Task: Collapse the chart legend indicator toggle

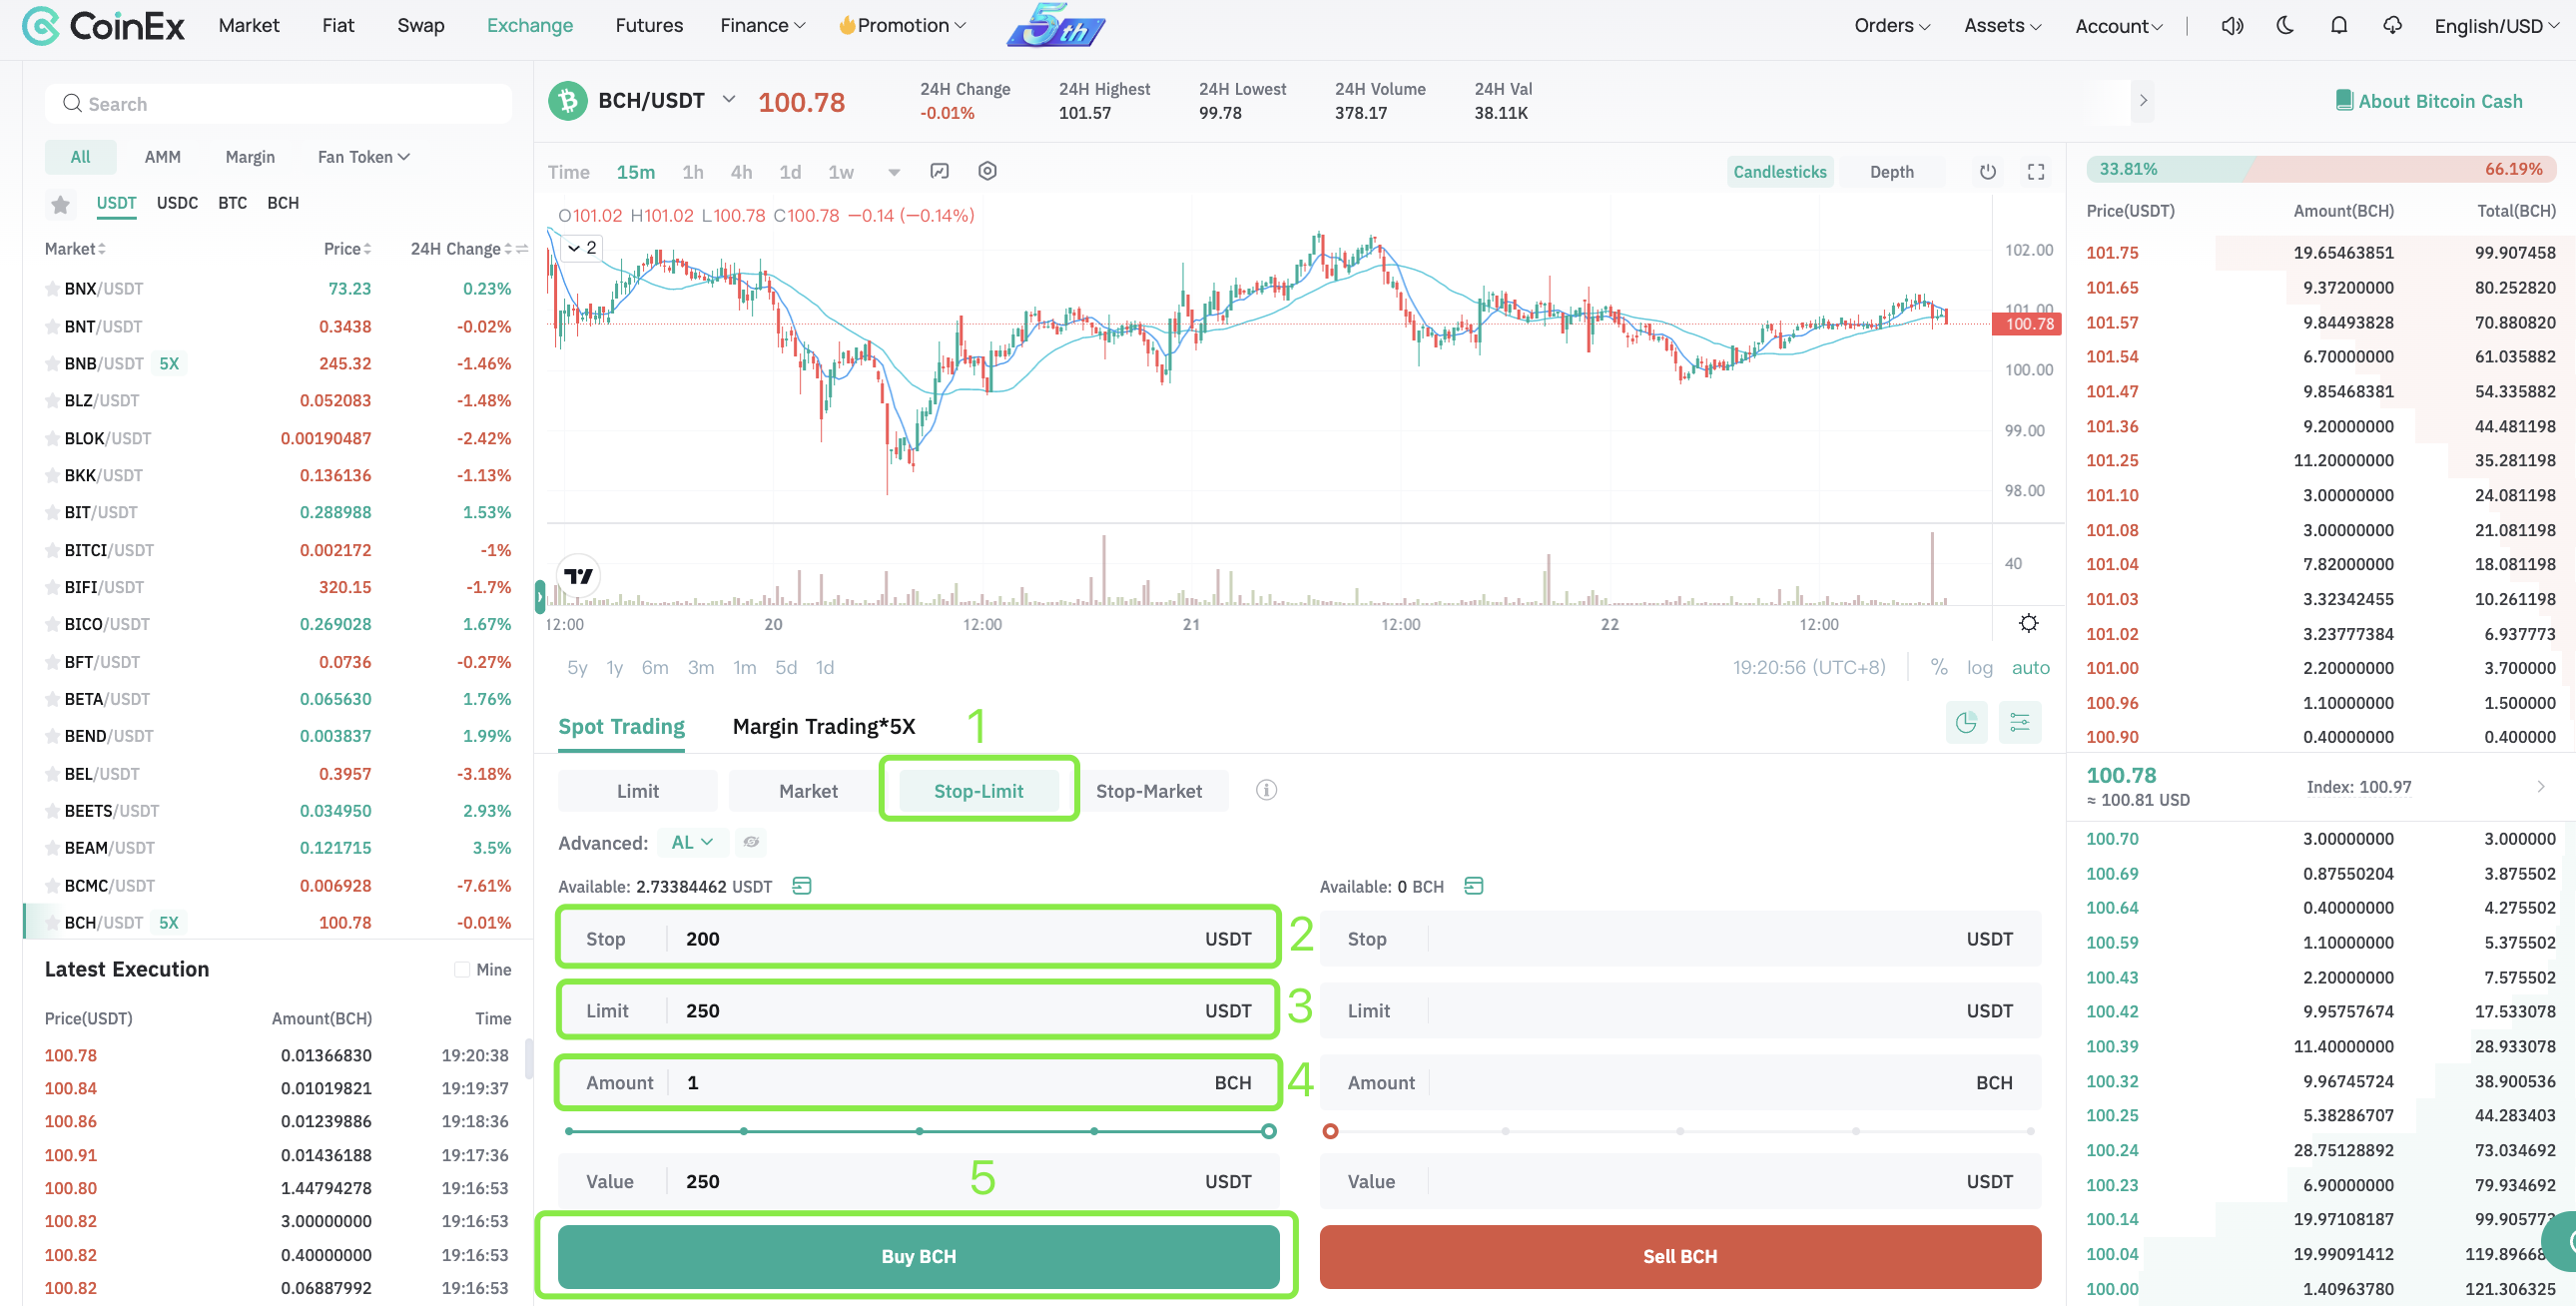Action: [581, 248]
